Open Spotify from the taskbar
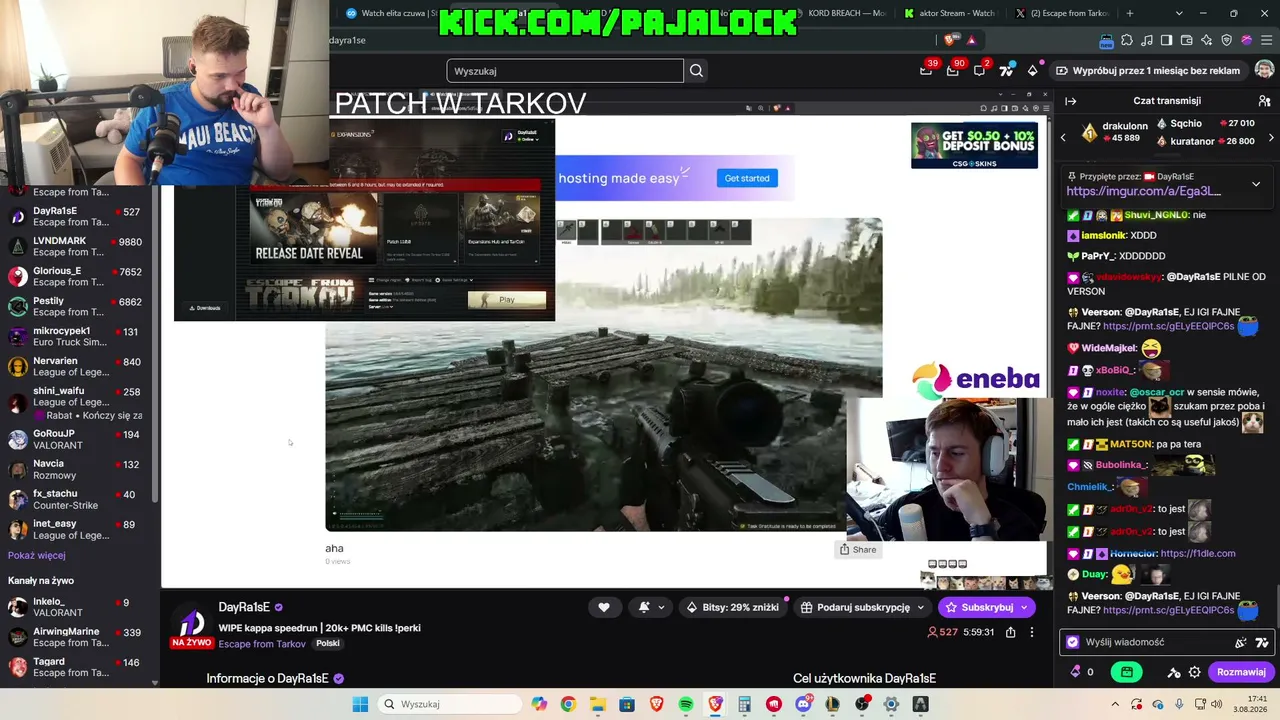The height and width of the screenshot is (720, 1280). (x=686, y=704)
